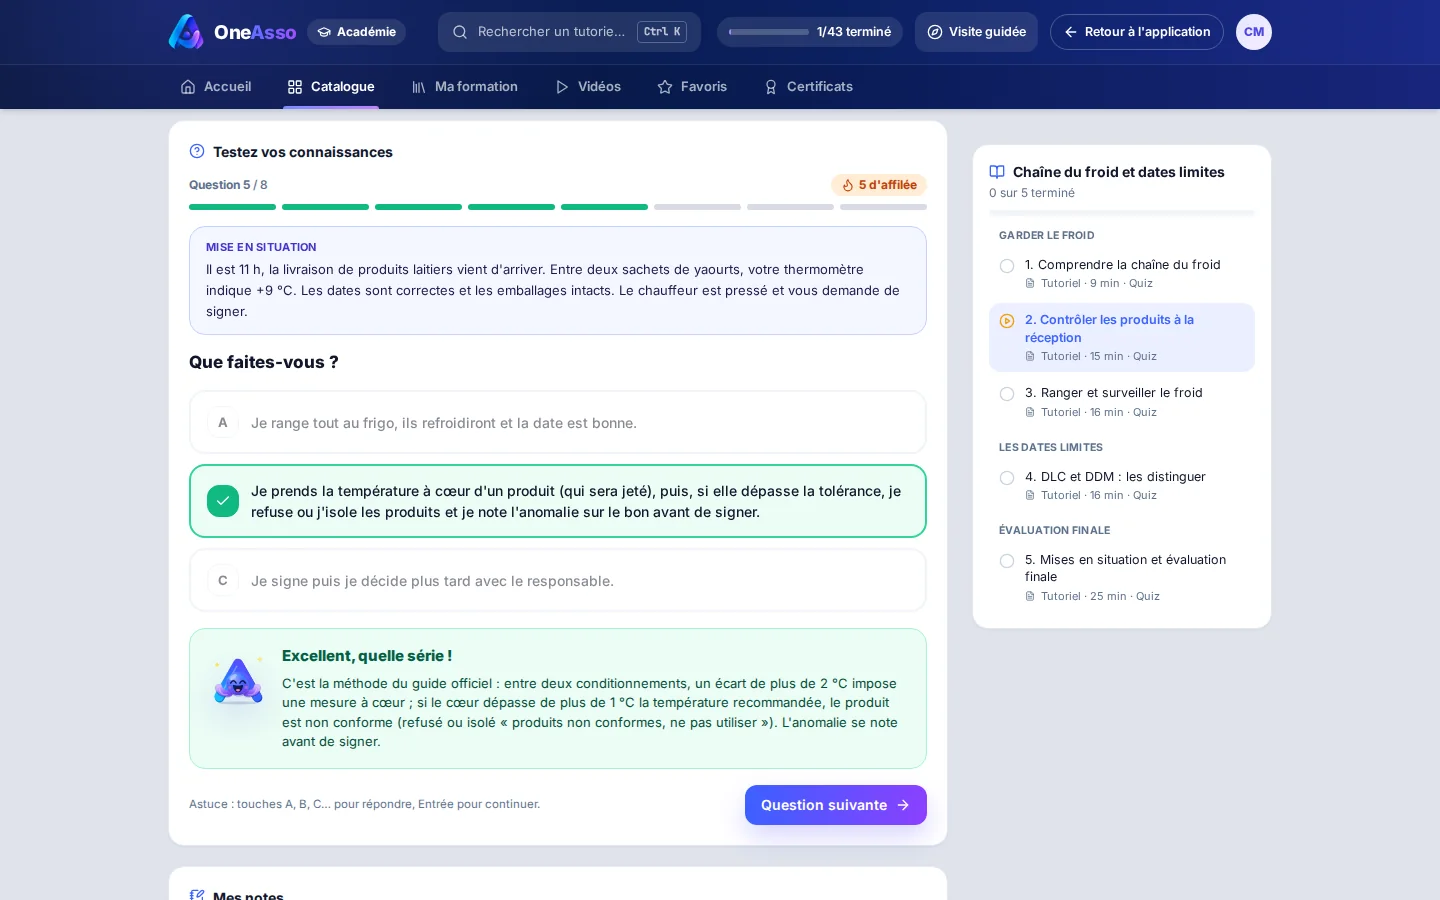
Task: Go to the Accueil tab
Action: point(216,87)
